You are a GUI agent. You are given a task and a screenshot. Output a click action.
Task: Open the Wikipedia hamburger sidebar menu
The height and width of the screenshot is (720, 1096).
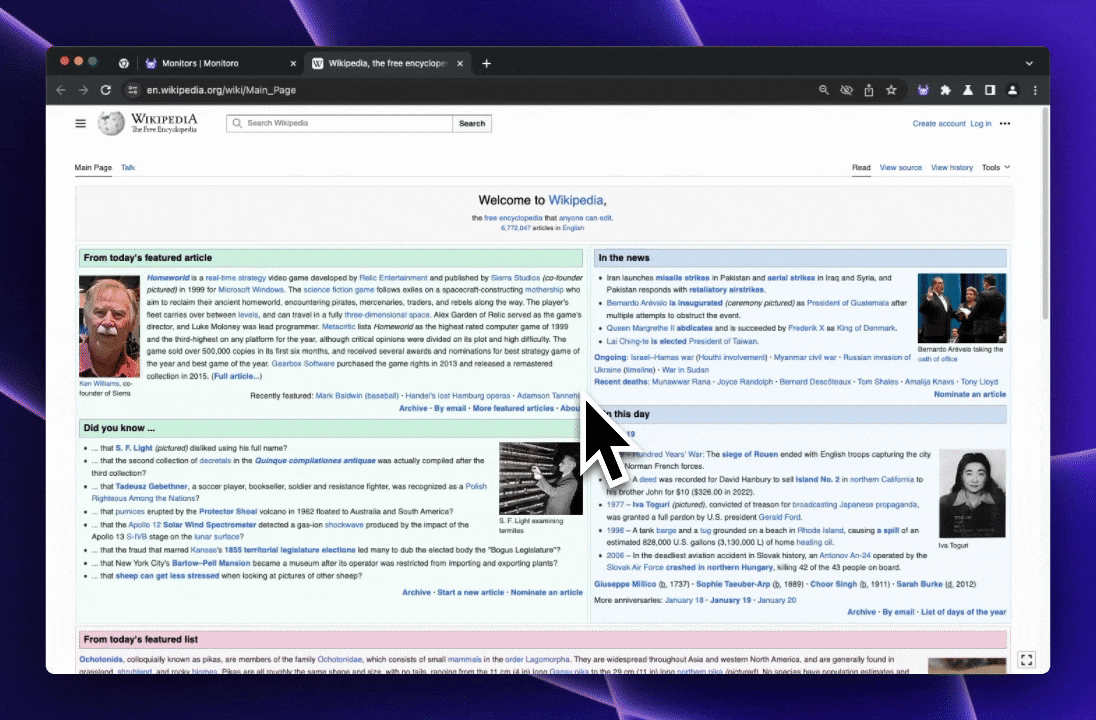pos(80,123)
